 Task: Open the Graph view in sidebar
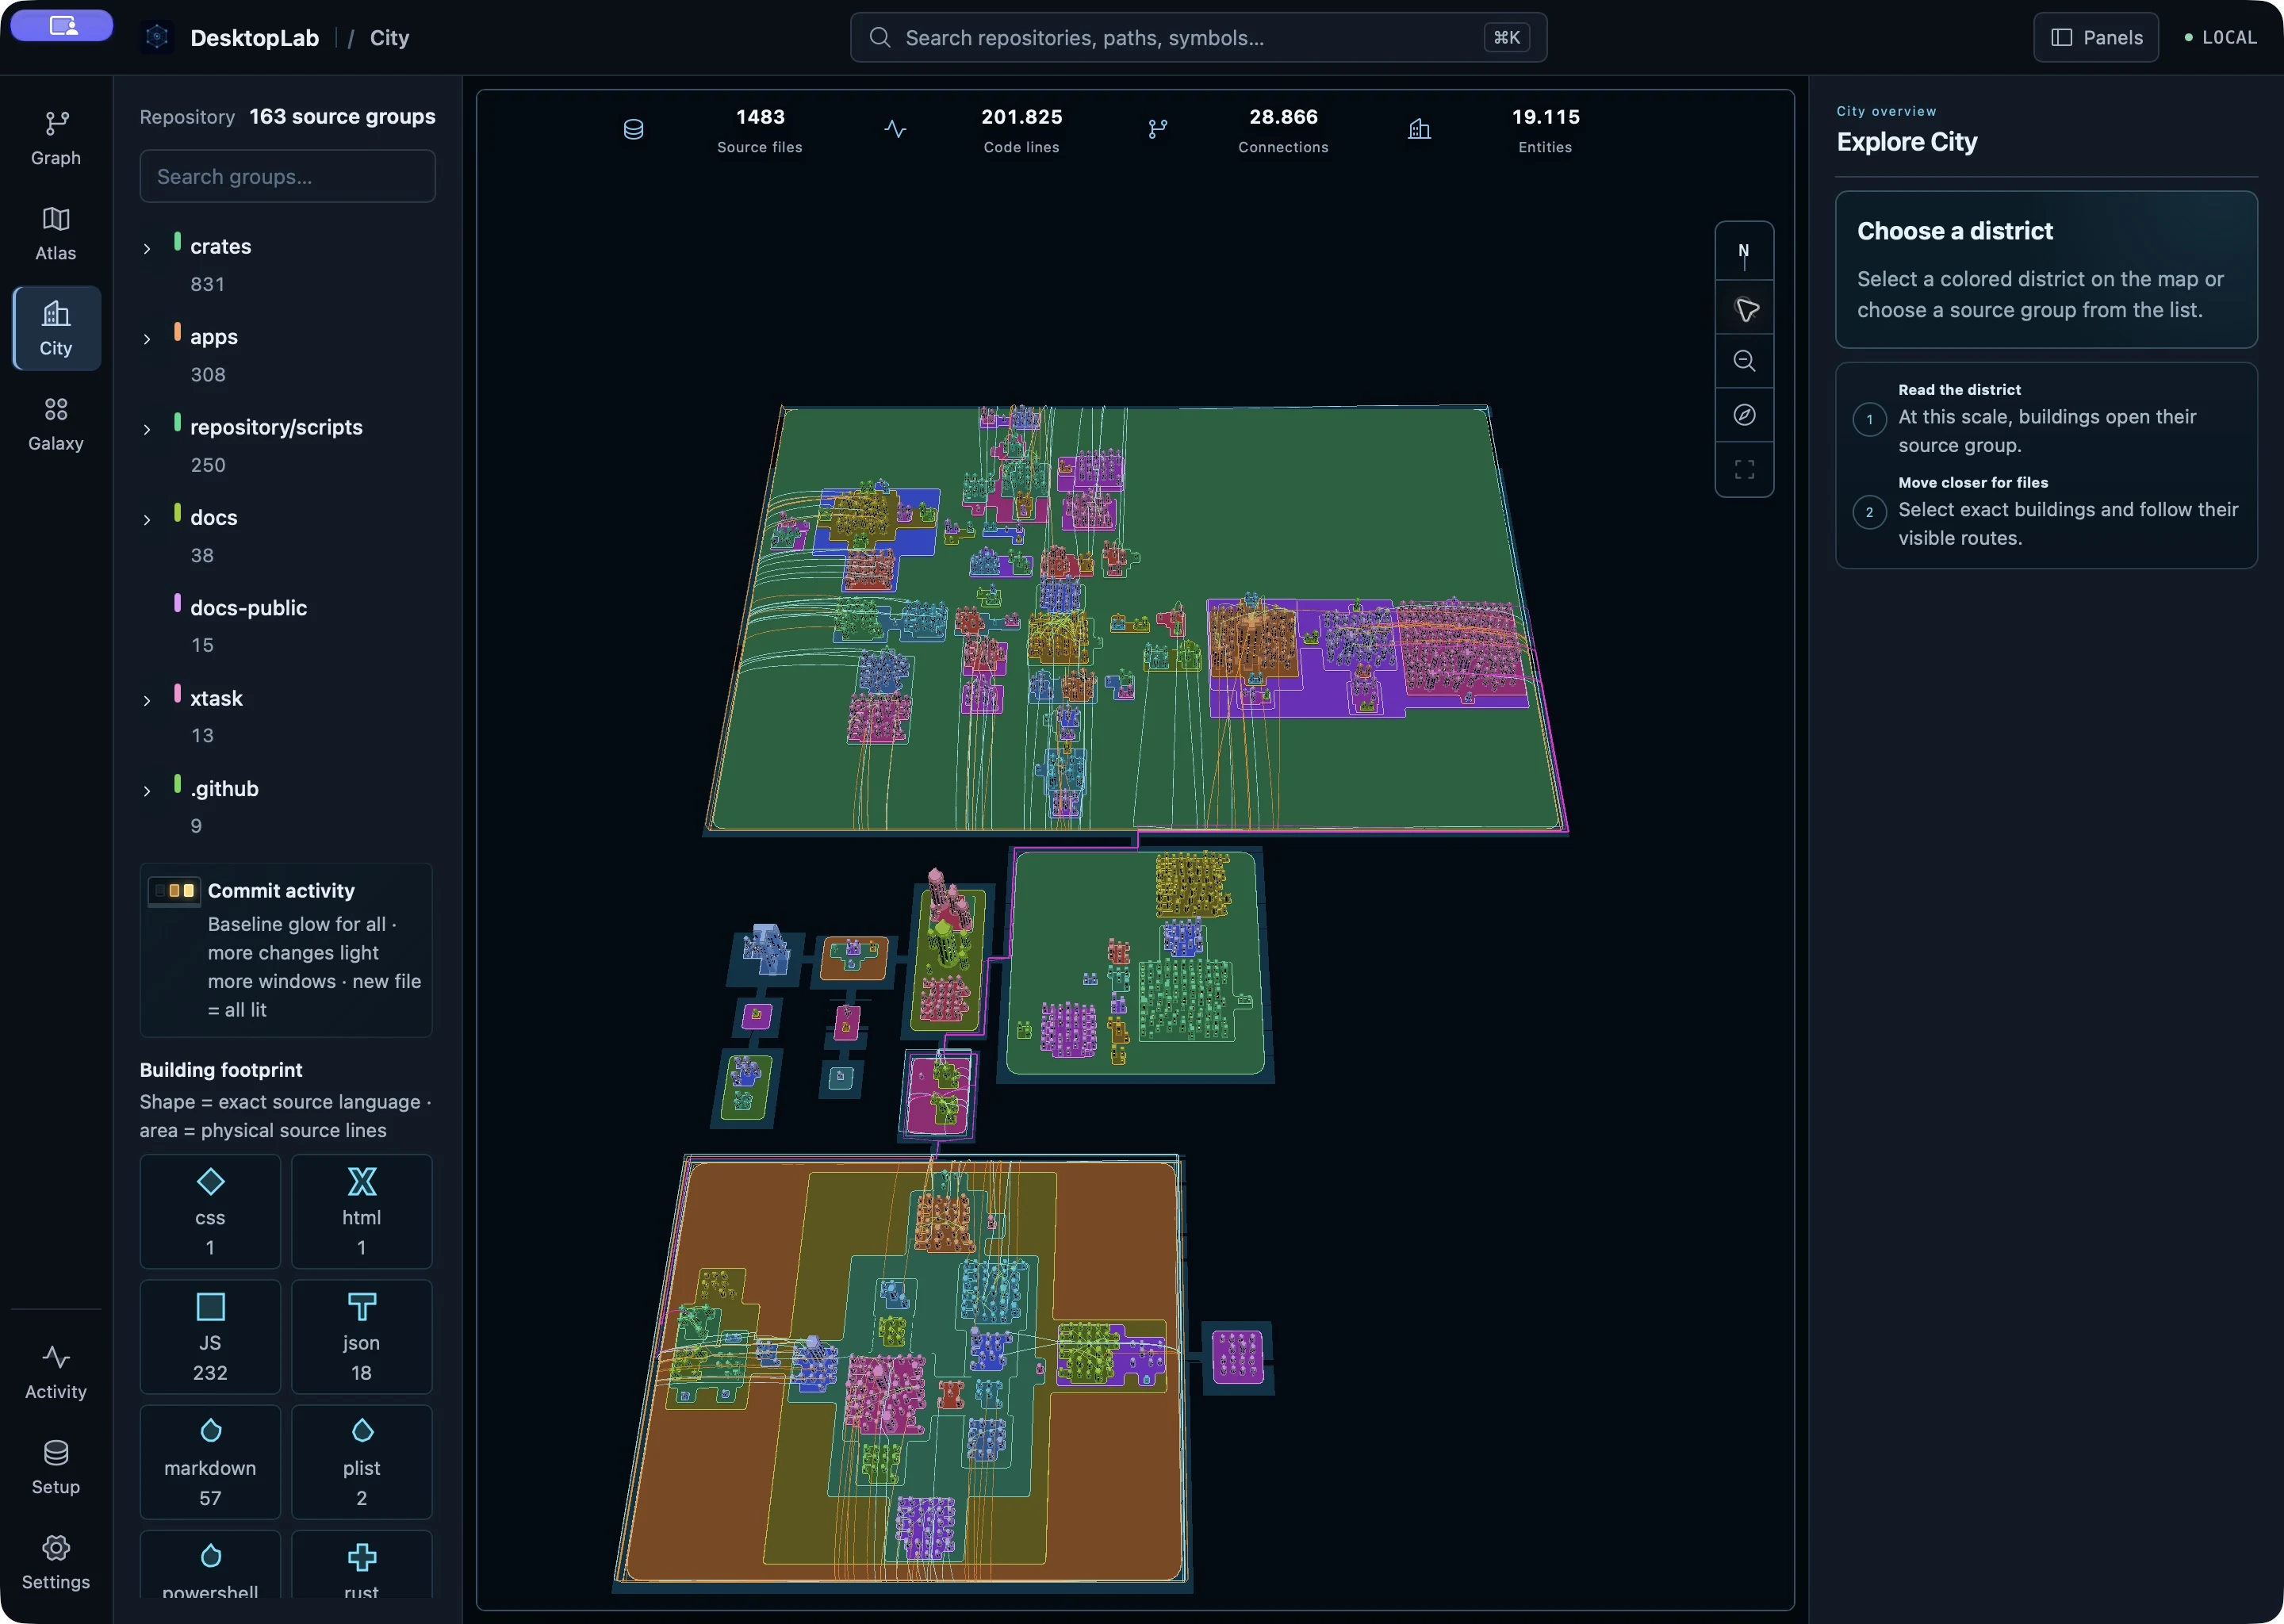tap(56, 138)
